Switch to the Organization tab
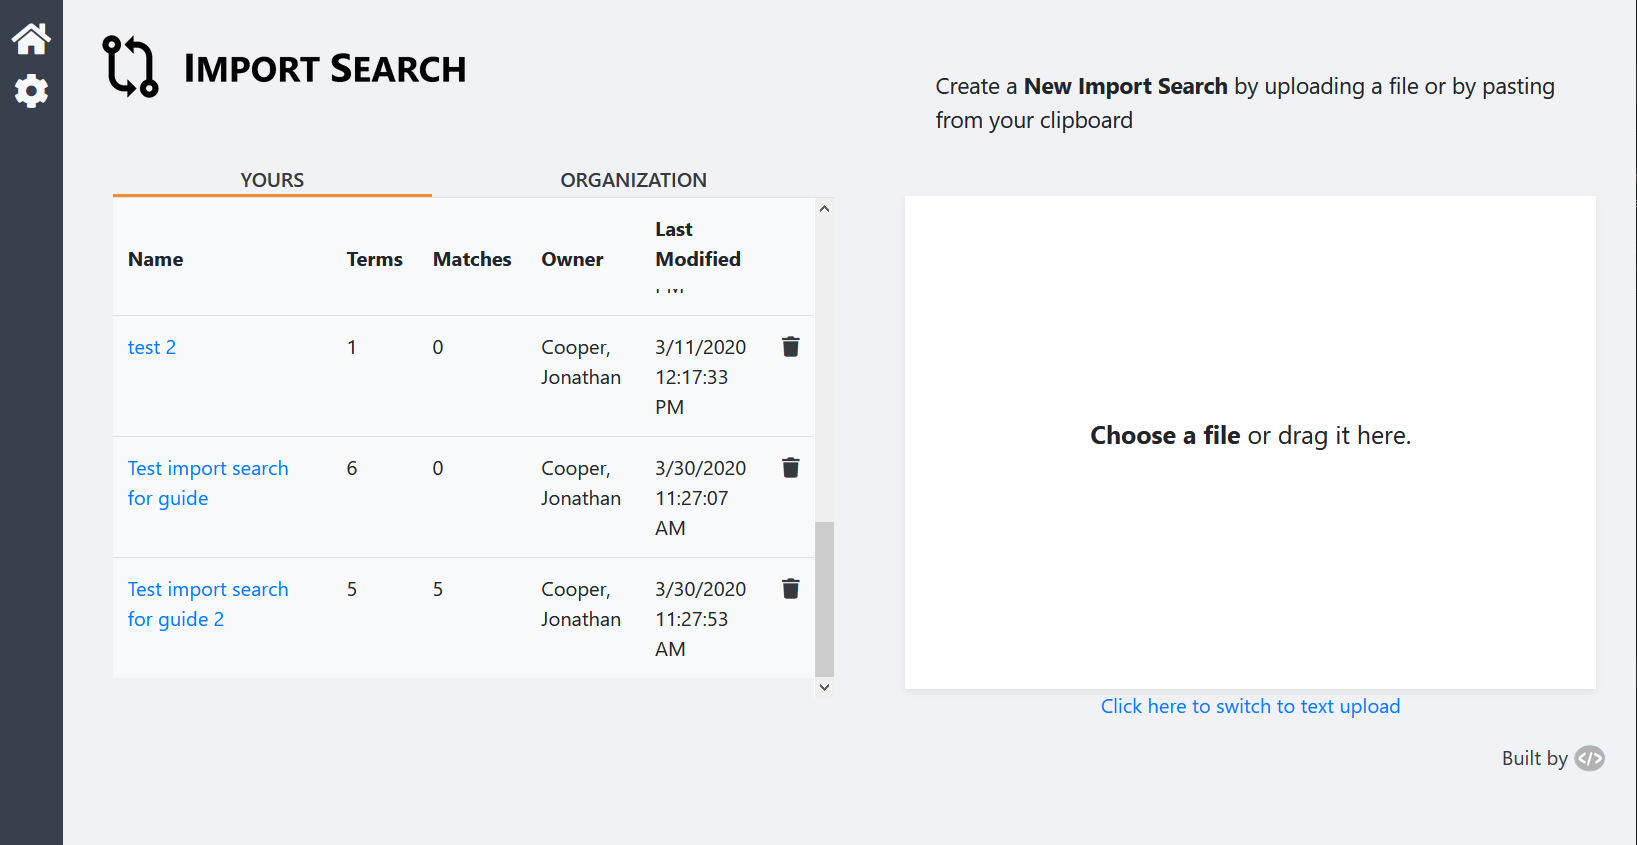Image resolution: width=1637 pixels, height=845 pixels. pyautogui.click(x=633, y=180)
